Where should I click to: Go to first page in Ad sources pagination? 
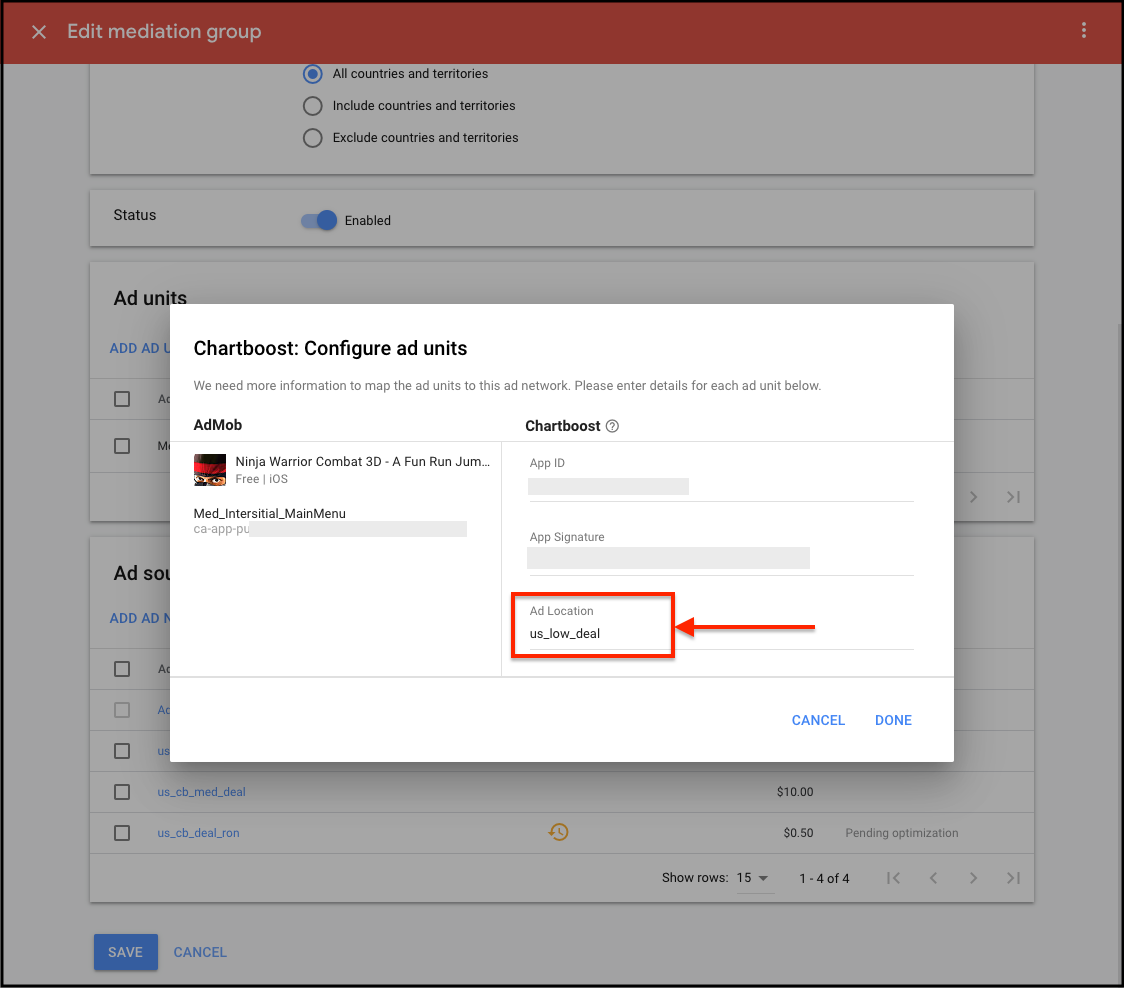point(893,878)
